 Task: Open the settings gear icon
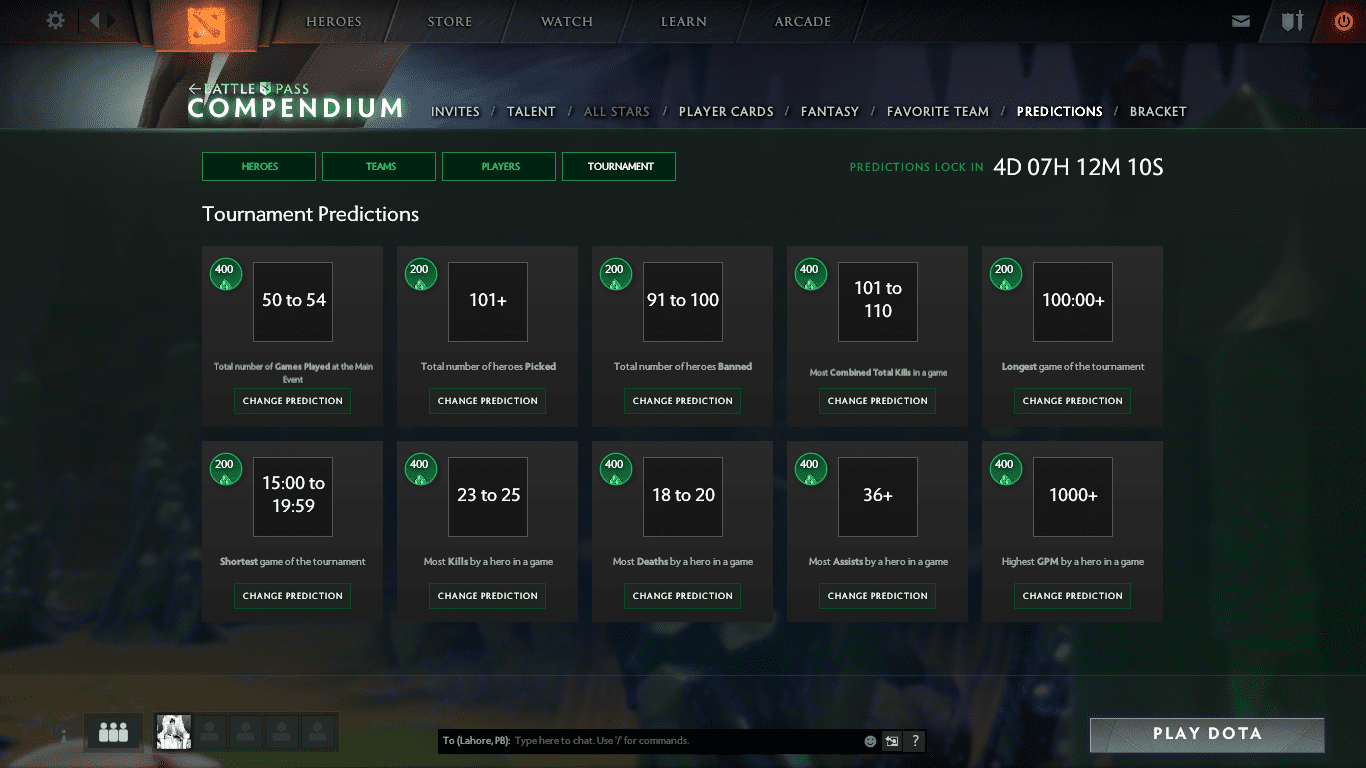56,20
